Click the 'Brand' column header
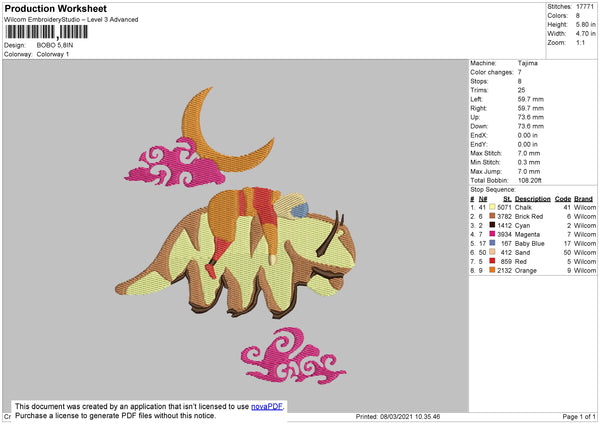Viewport: 600px width, 424px height. (x=583, y=199)
